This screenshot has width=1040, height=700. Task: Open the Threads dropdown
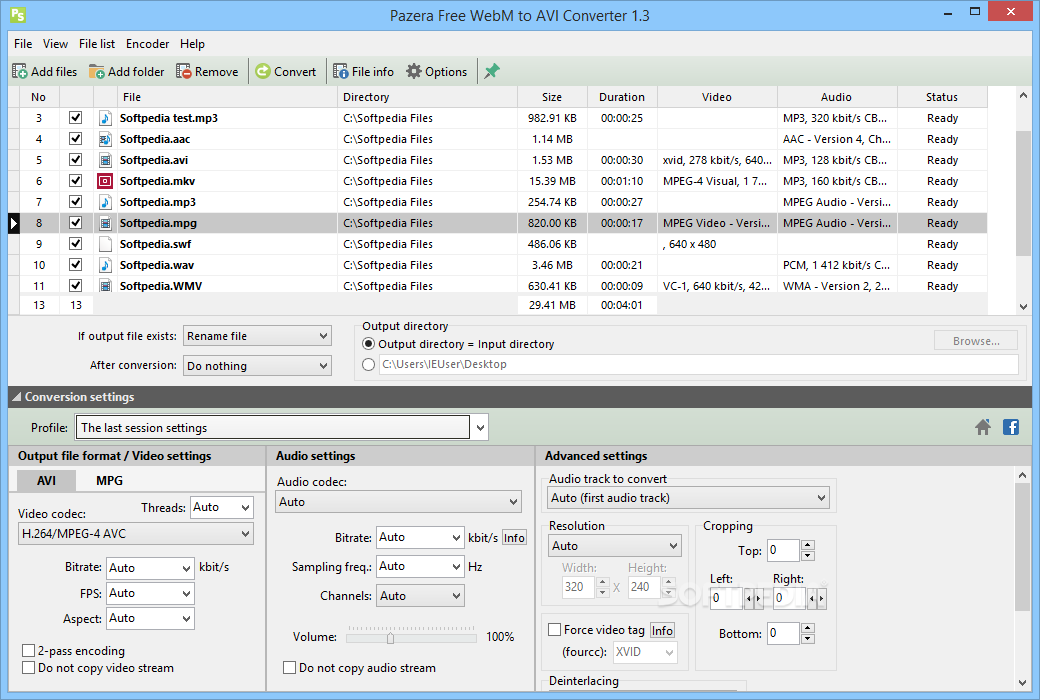[222, 508]
